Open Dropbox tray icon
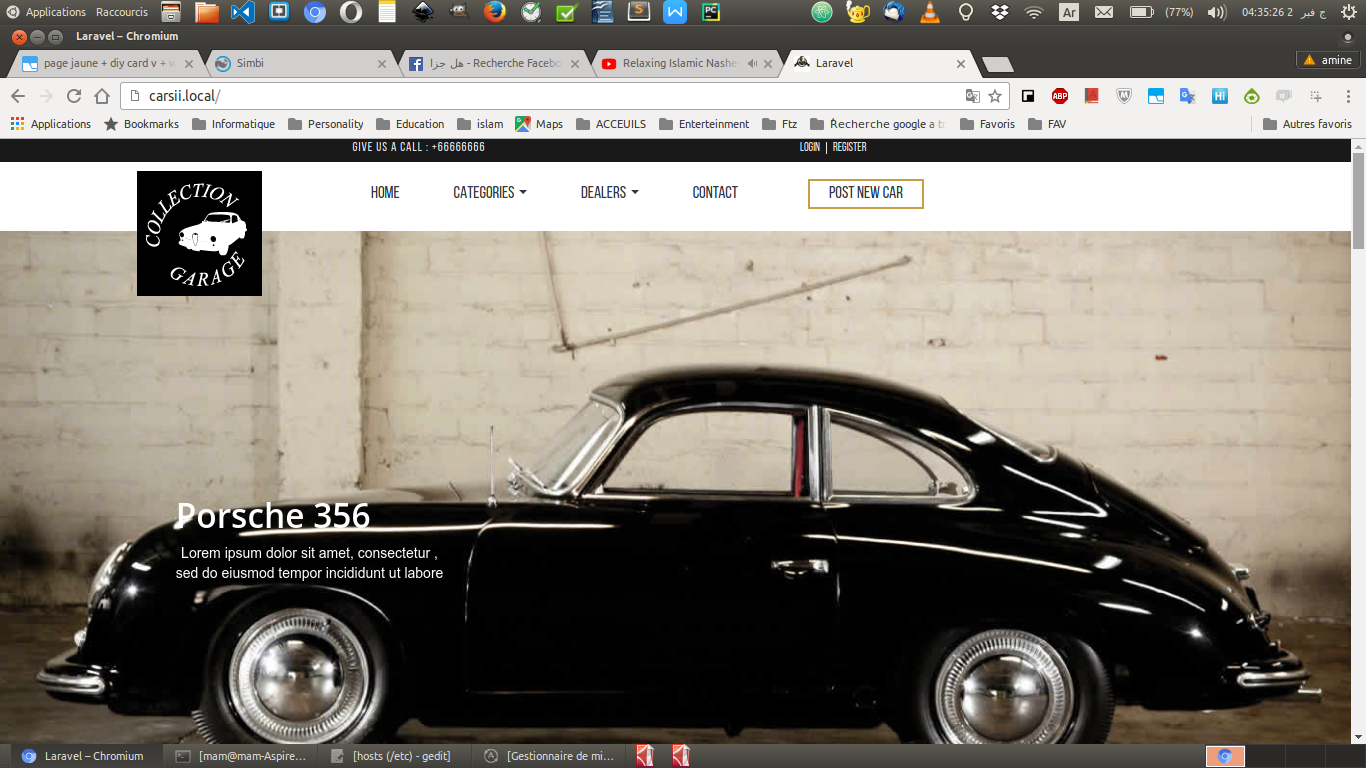1366x768 pixels. coord(999,12)
